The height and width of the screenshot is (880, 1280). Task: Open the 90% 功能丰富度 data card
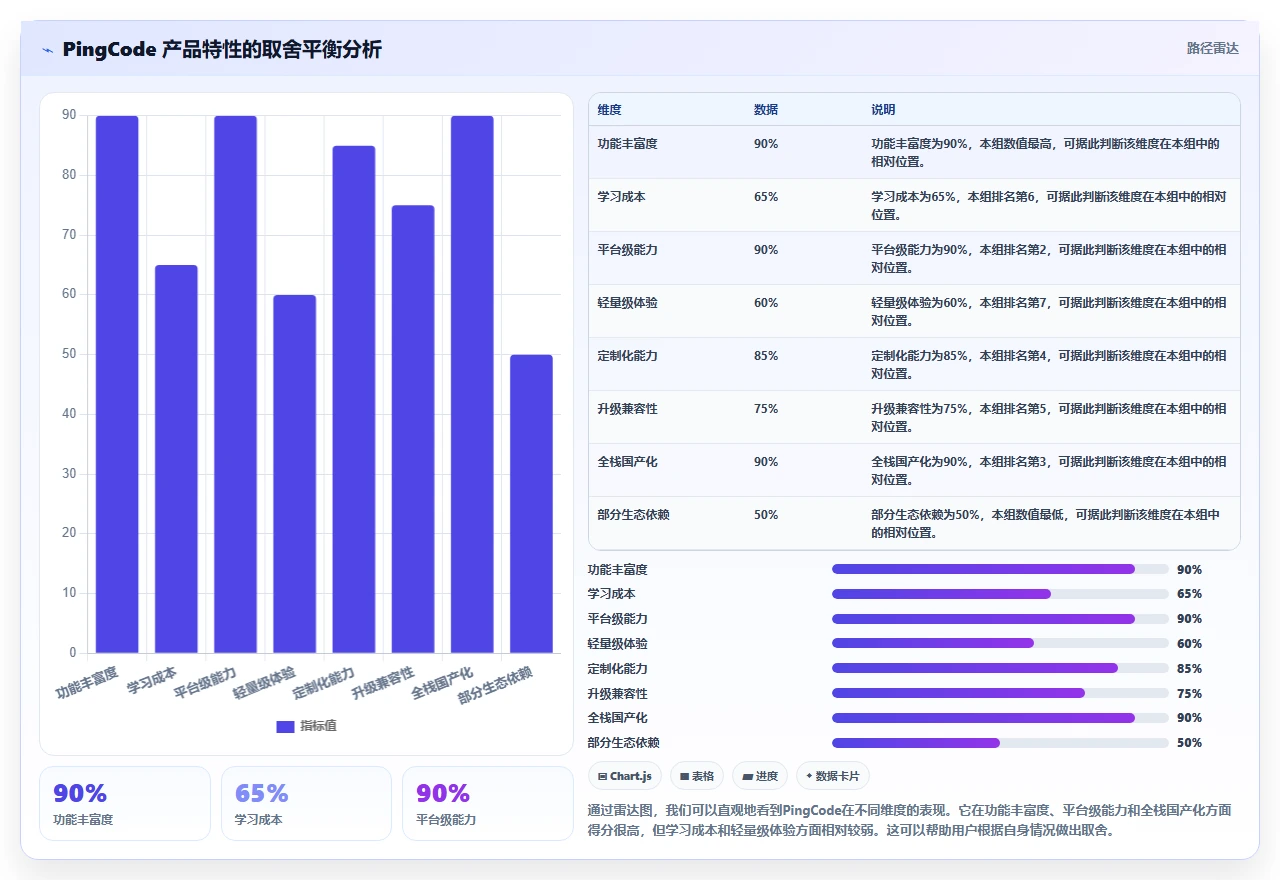tap(125, 803)
